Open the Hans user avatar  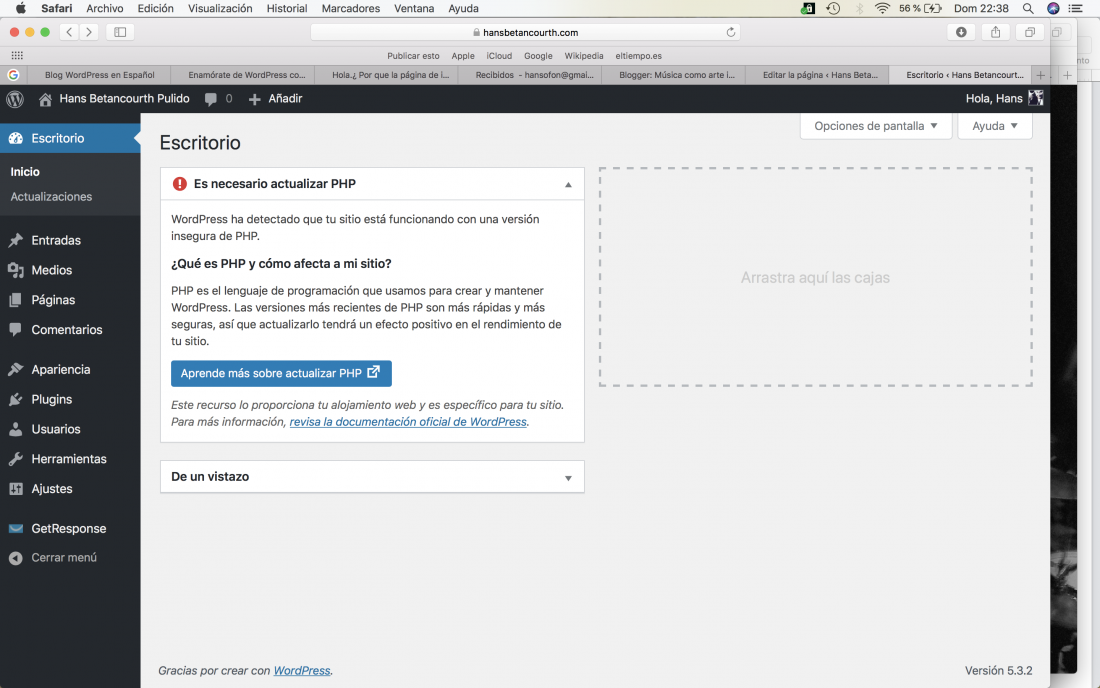[1035, 98]
